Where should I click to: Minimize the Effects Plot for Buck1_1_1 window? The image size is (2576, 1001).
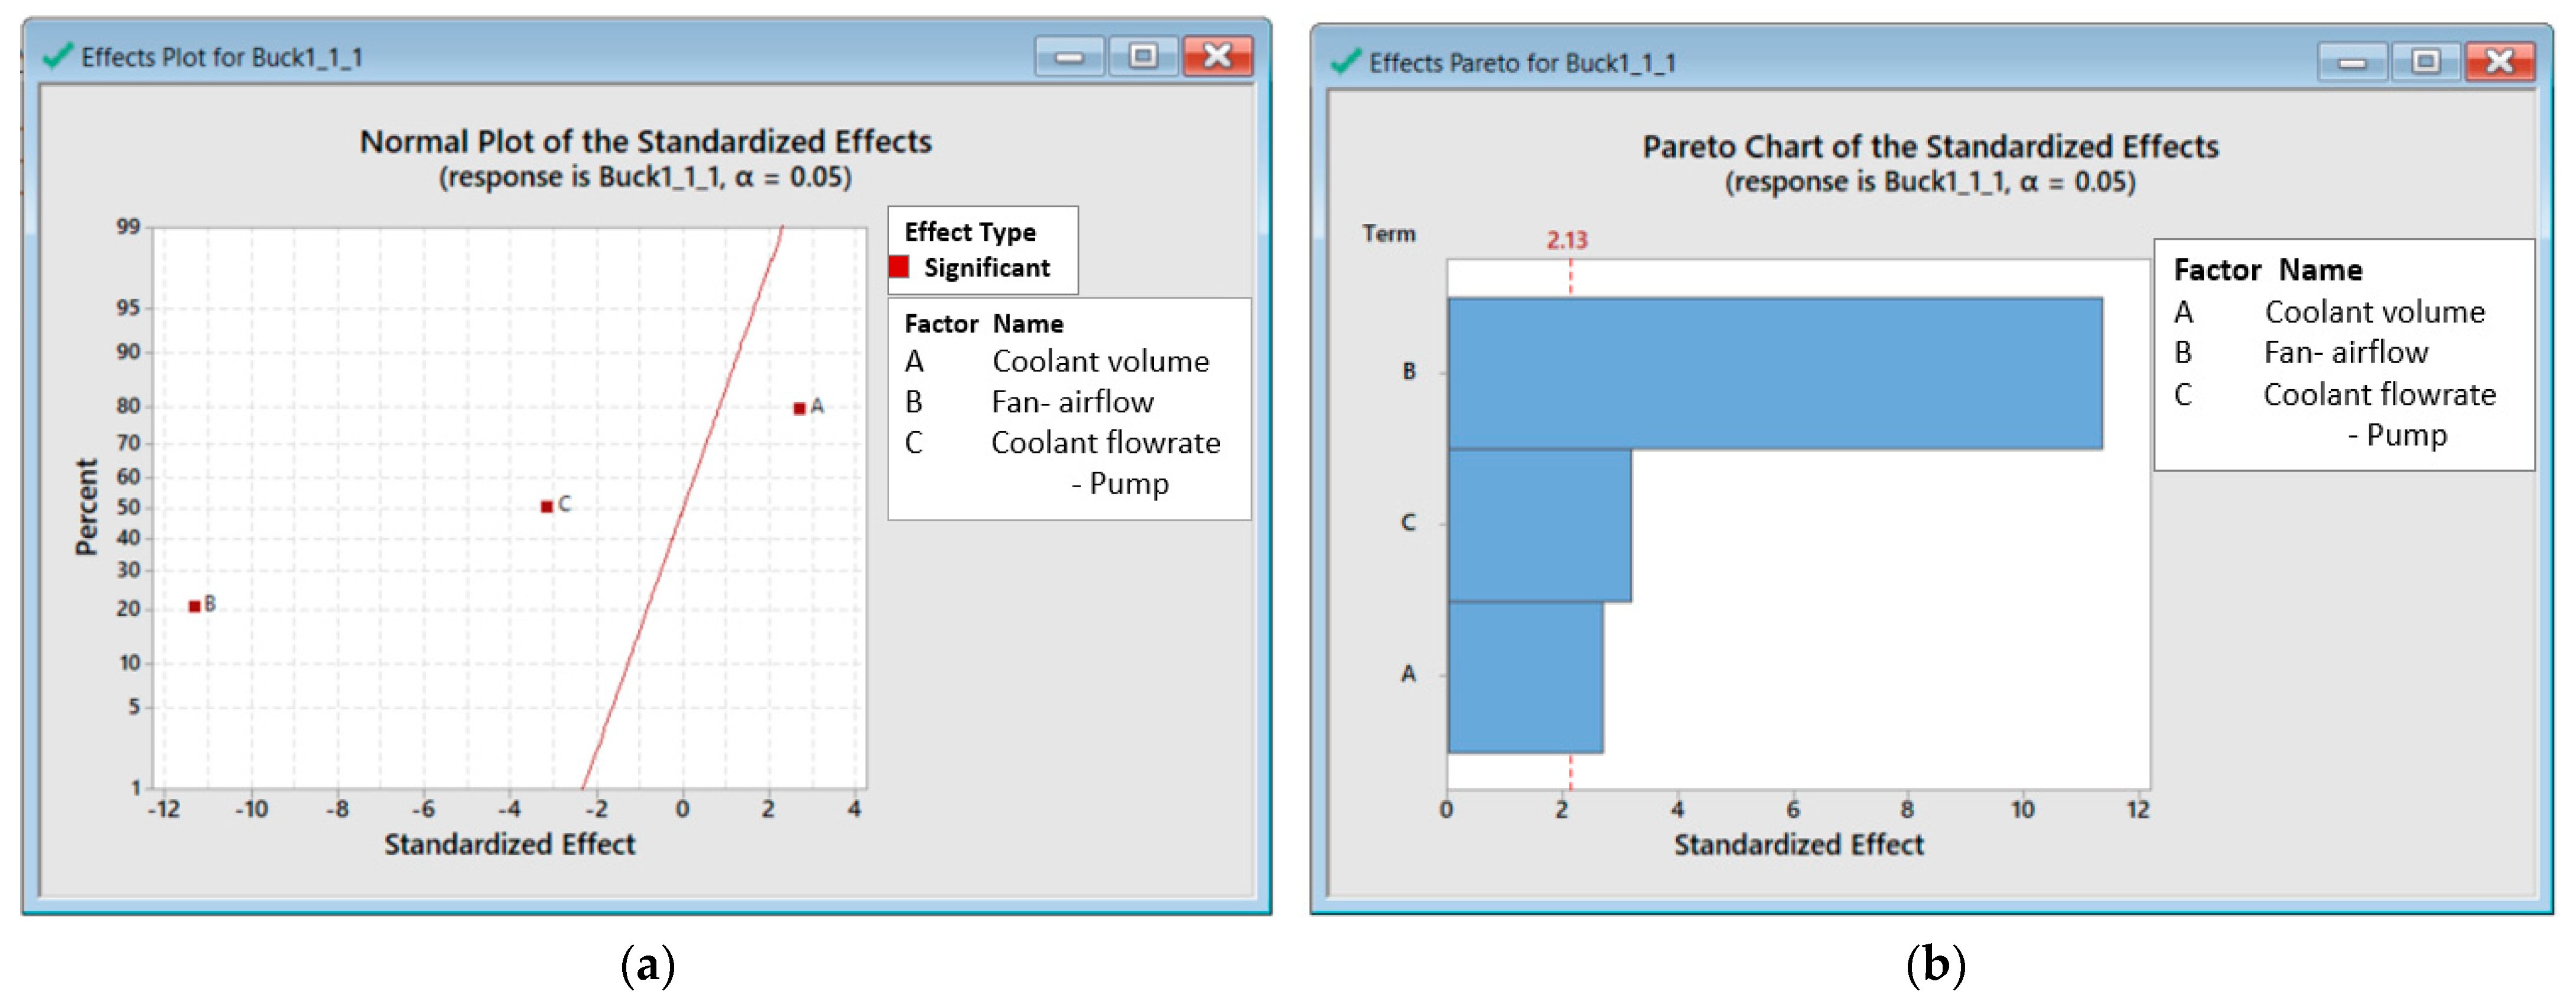pos(1069,57)
